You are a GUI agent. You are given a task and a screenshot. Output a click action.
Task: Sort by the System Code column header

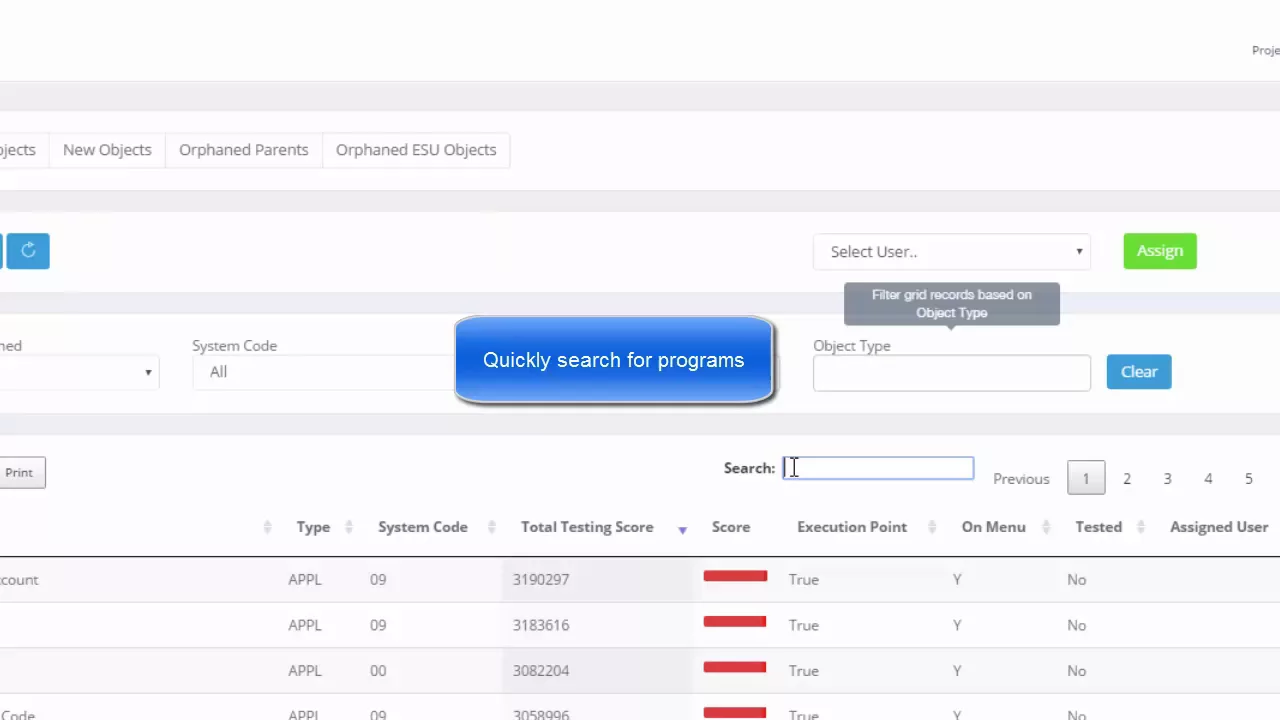pyautogui.click(x=422, y=527)
